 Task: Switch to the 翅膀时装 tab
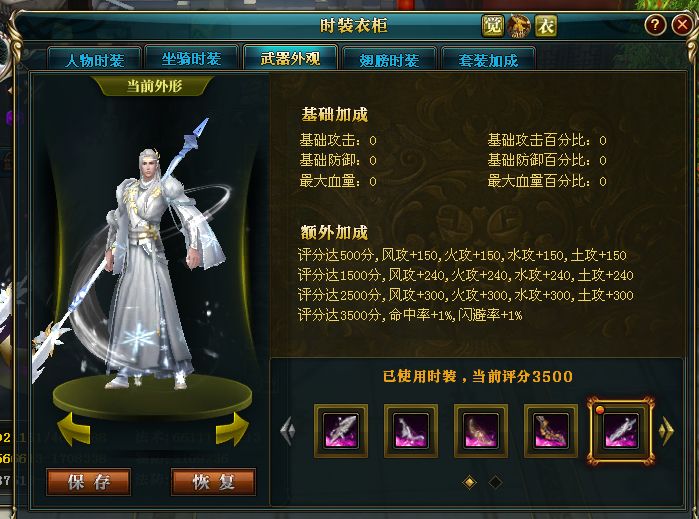coord(389,59)
